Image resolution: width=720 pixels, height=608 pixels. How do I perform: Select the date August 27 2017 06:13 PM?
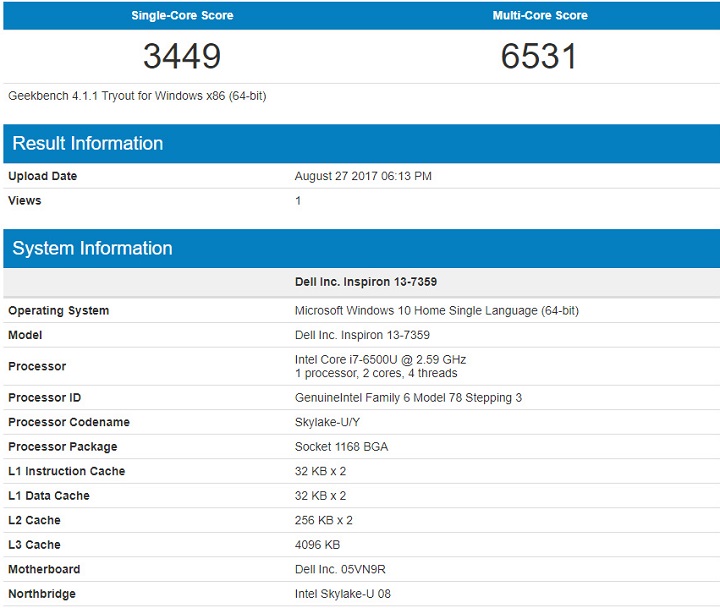point(363,176)
